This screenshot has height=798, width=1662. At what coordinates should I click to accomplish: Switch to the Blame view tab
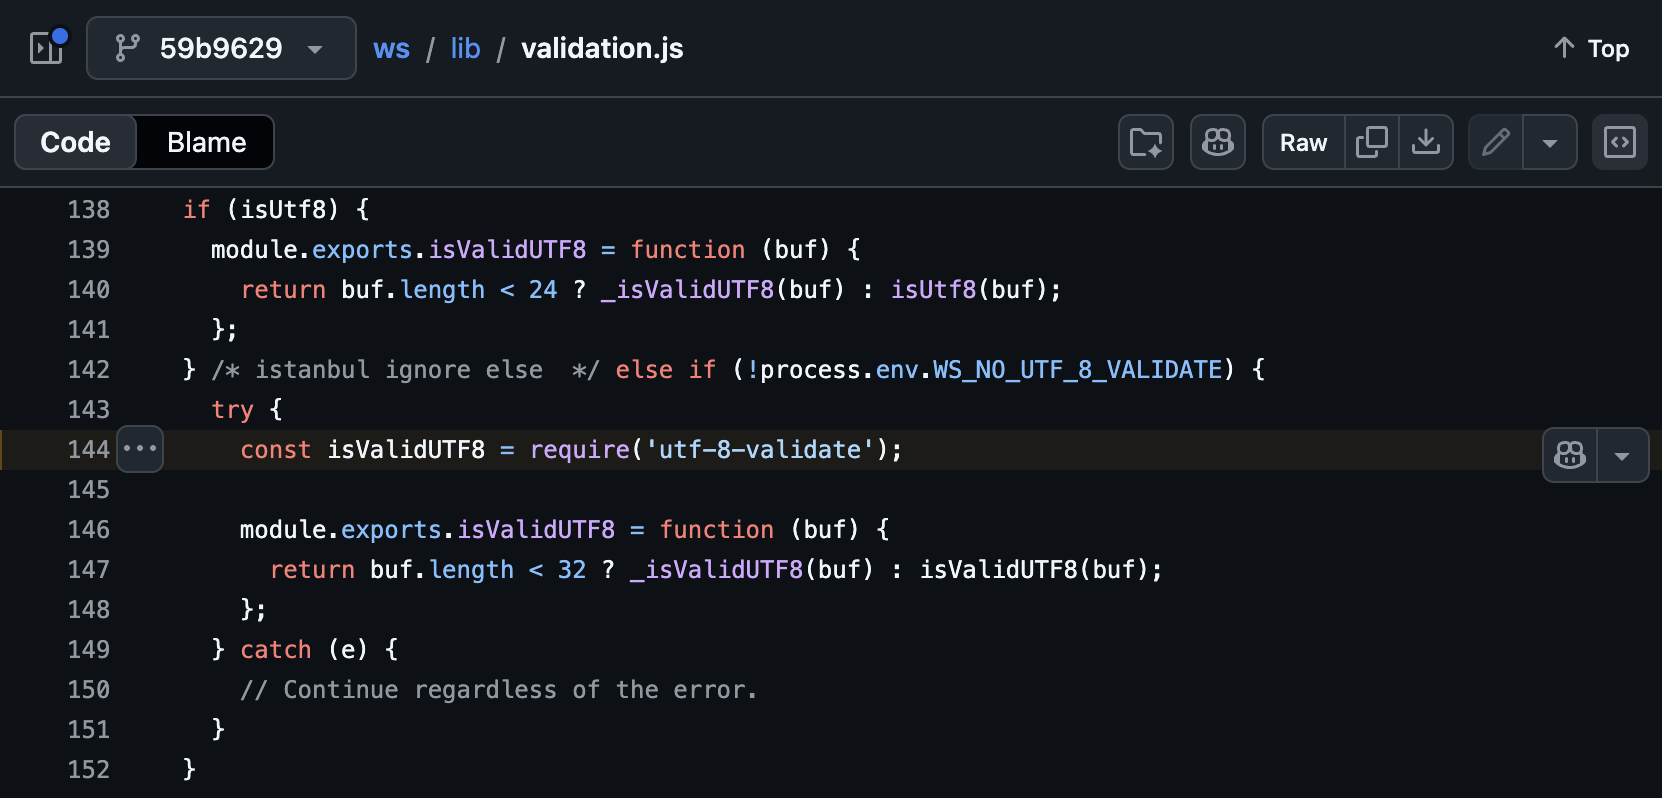tap(206, 142)
